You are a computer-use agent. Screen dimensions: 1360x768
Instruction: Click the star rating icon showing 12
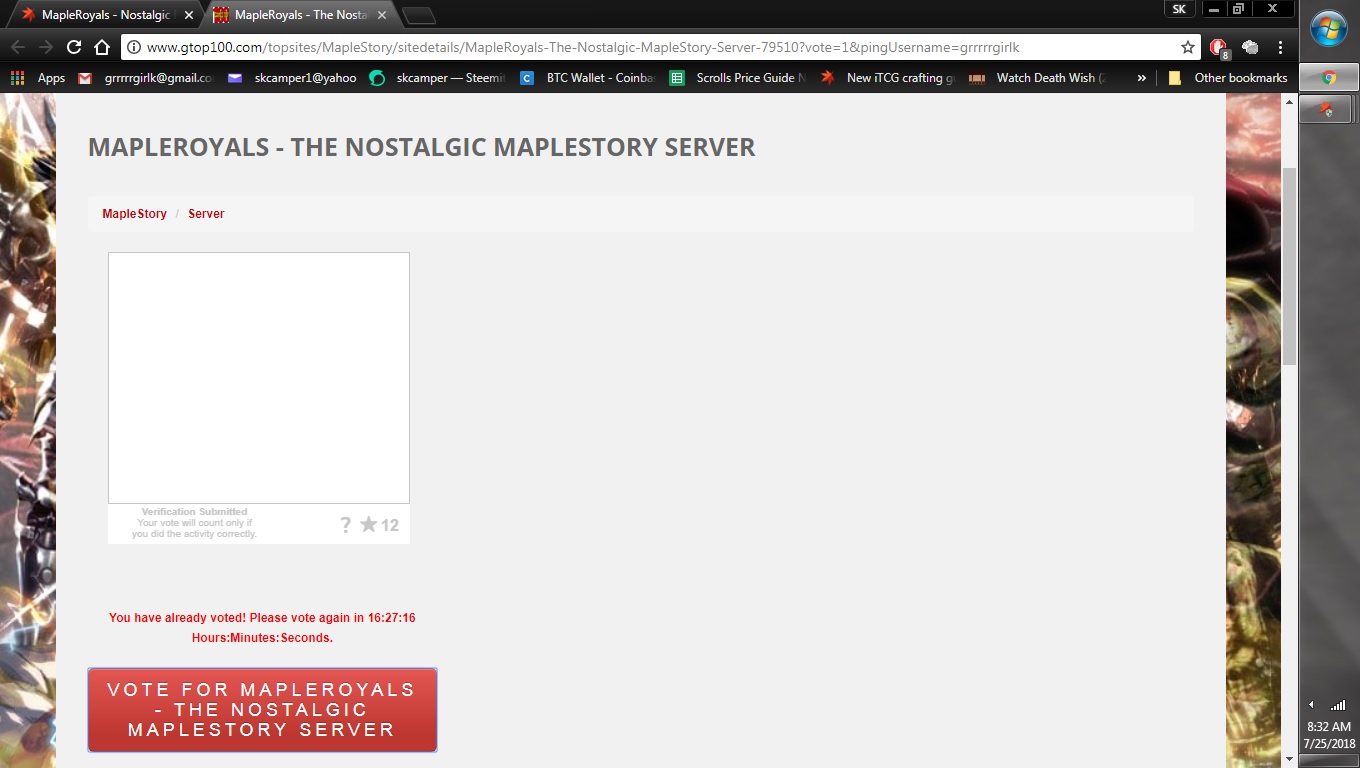tap(369, 525)
